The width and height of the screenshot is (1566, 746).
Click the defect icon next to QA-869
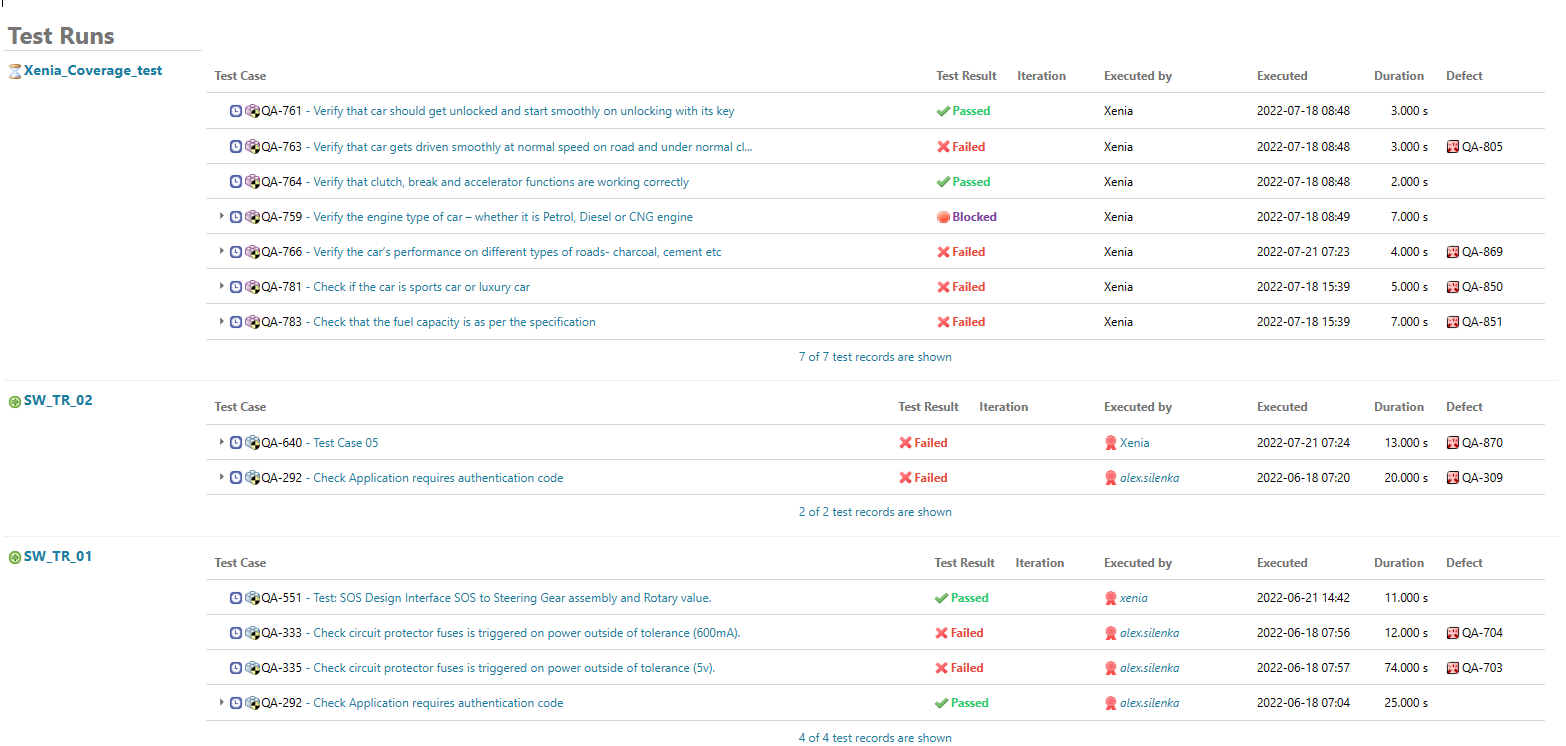coord(1453,252)
